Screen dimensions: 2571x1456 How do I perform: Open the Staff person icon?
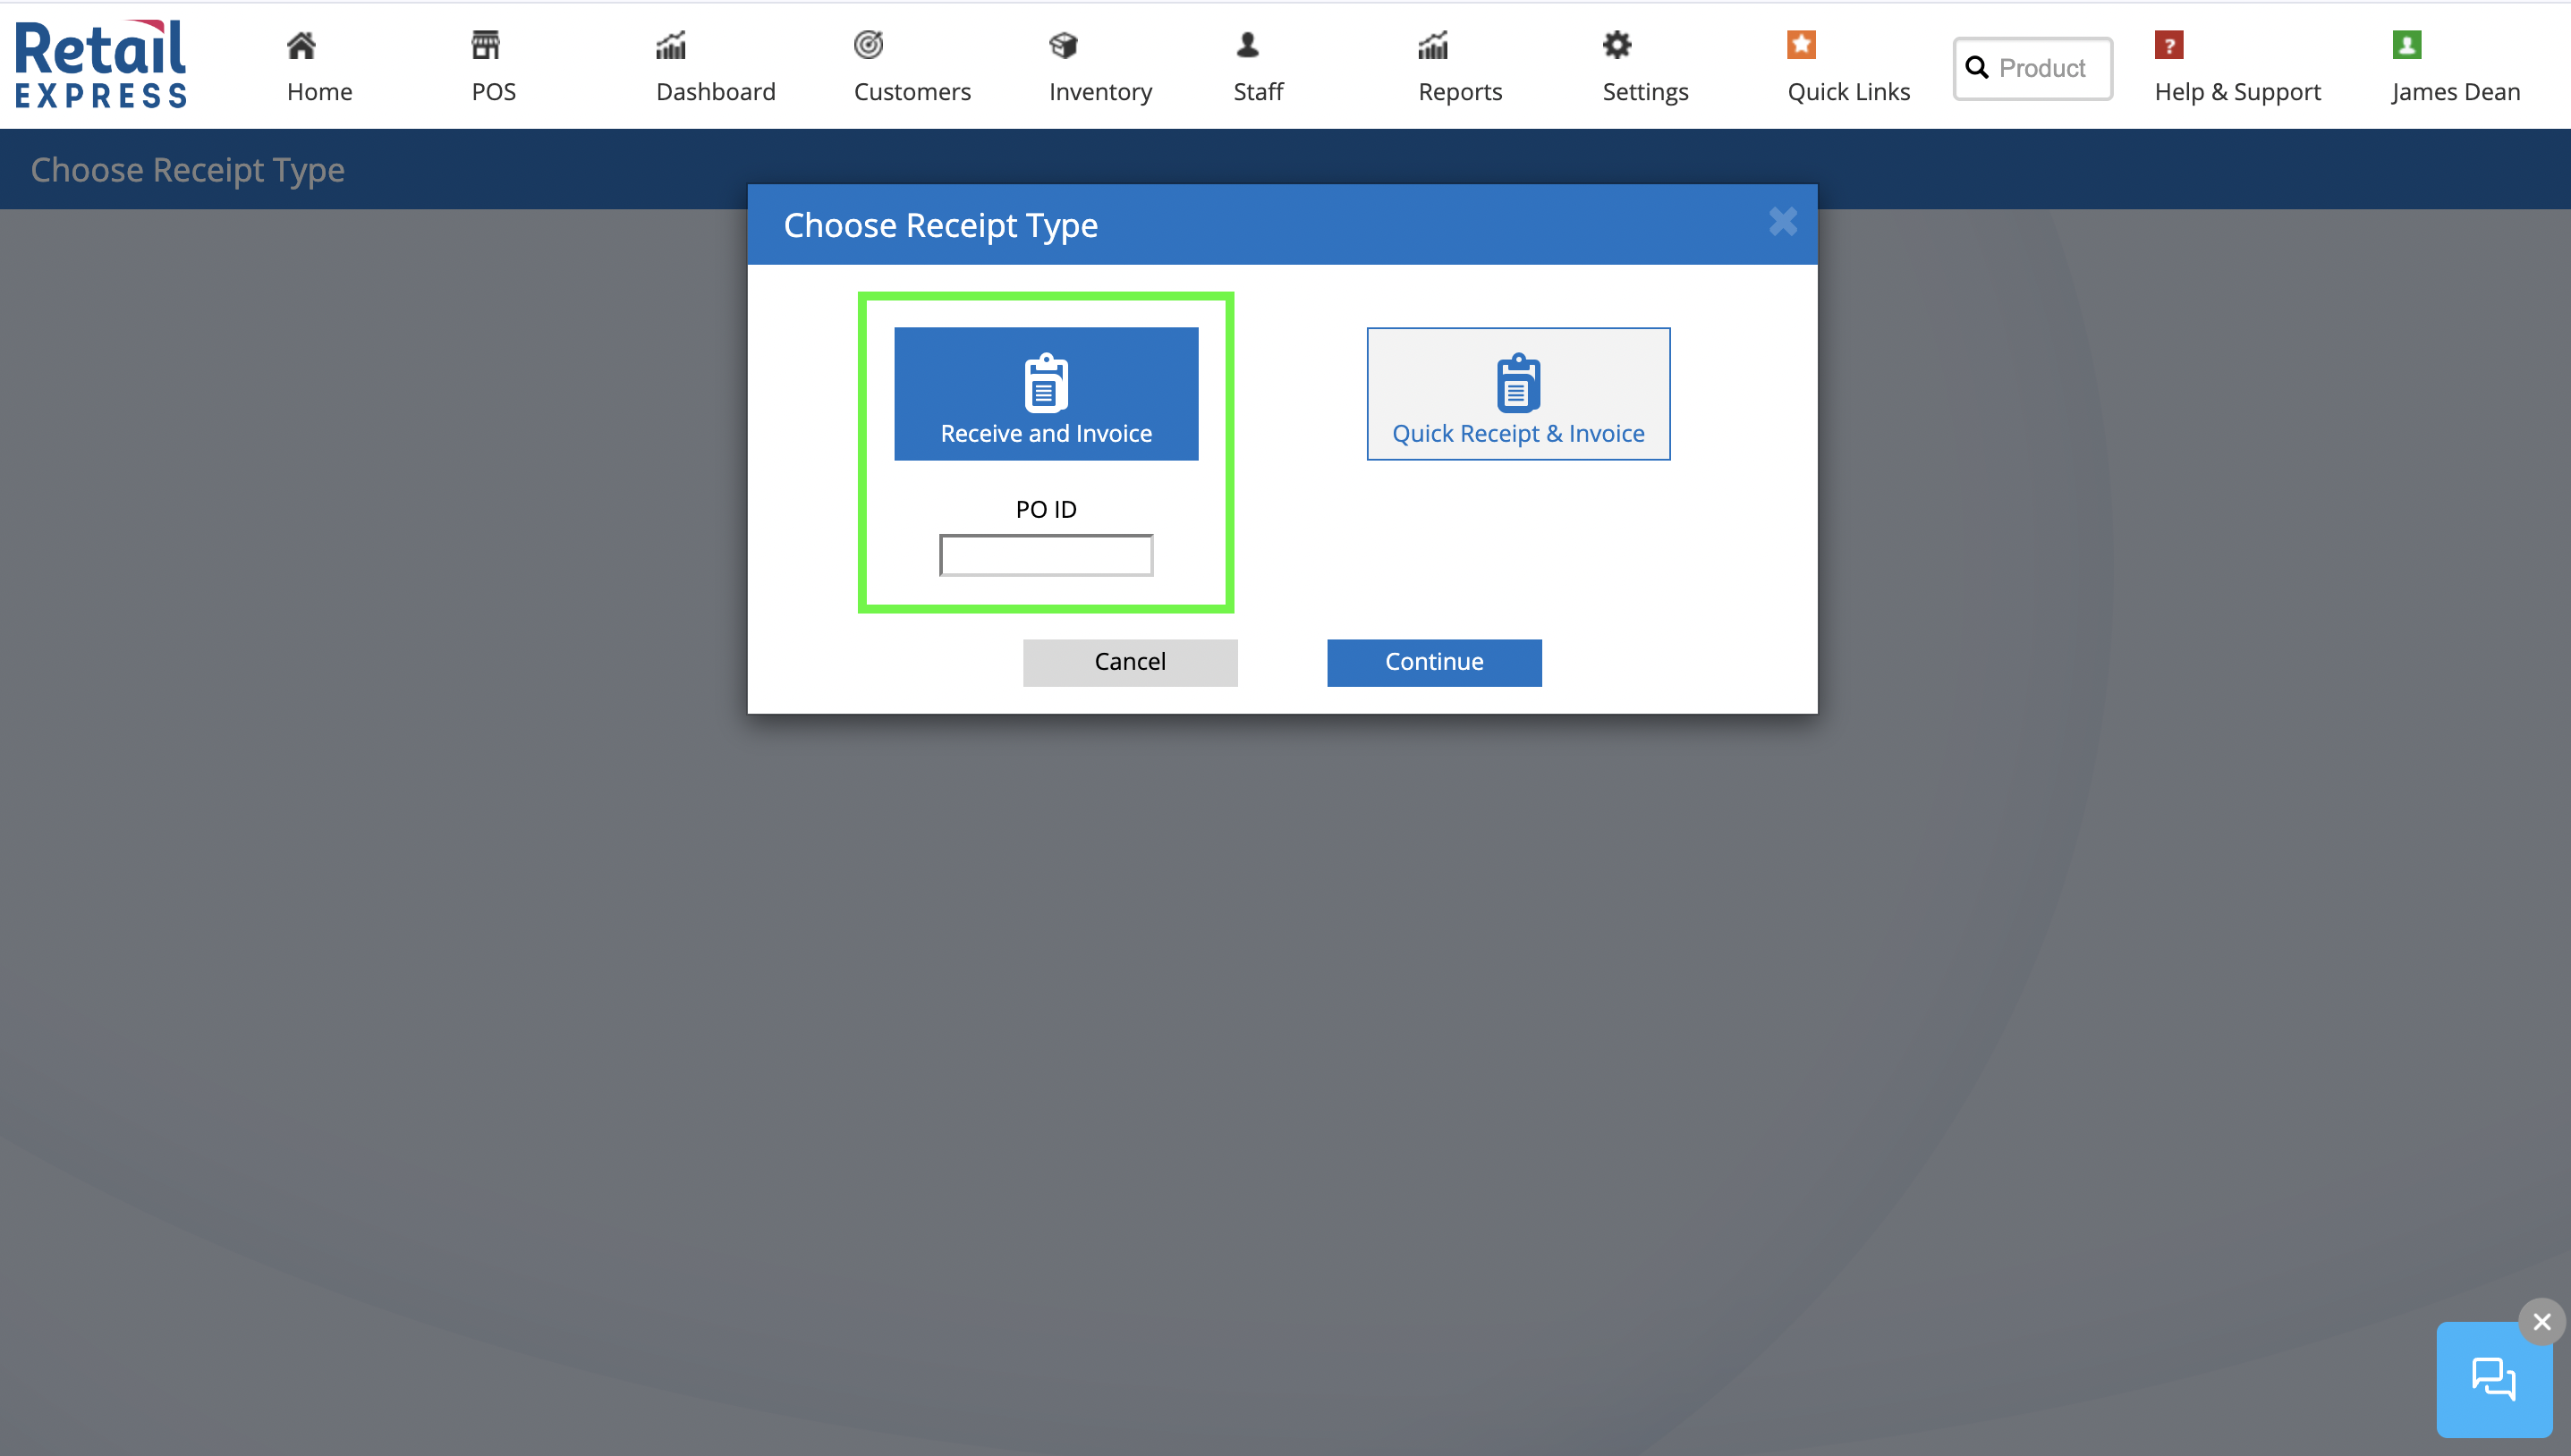[x=1248, y=45]
